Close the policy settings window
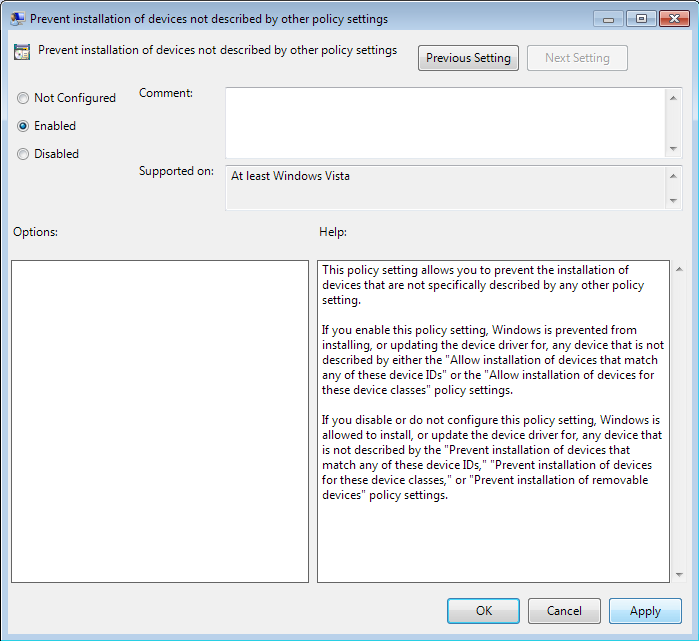The image size is (699, 641). coord(674,19)
